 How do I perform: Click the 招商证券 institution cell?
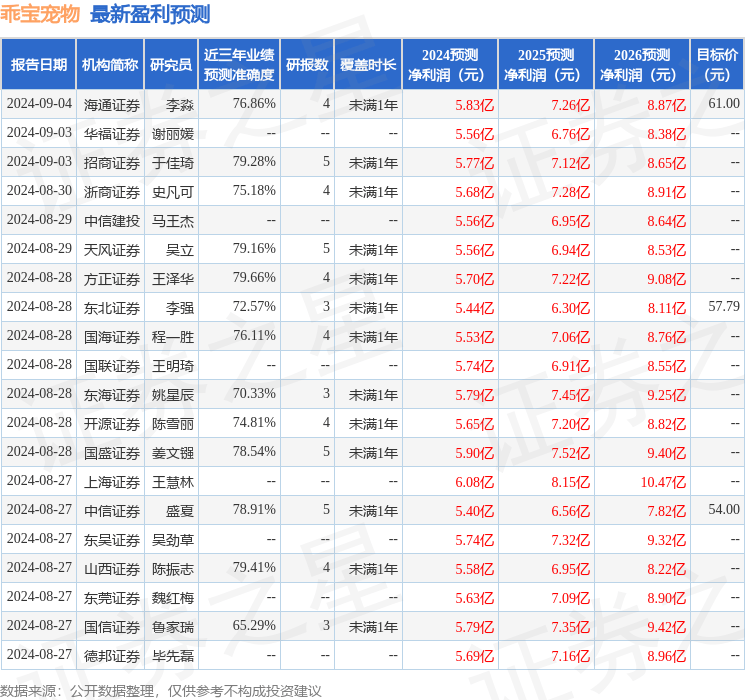[112, 163]
